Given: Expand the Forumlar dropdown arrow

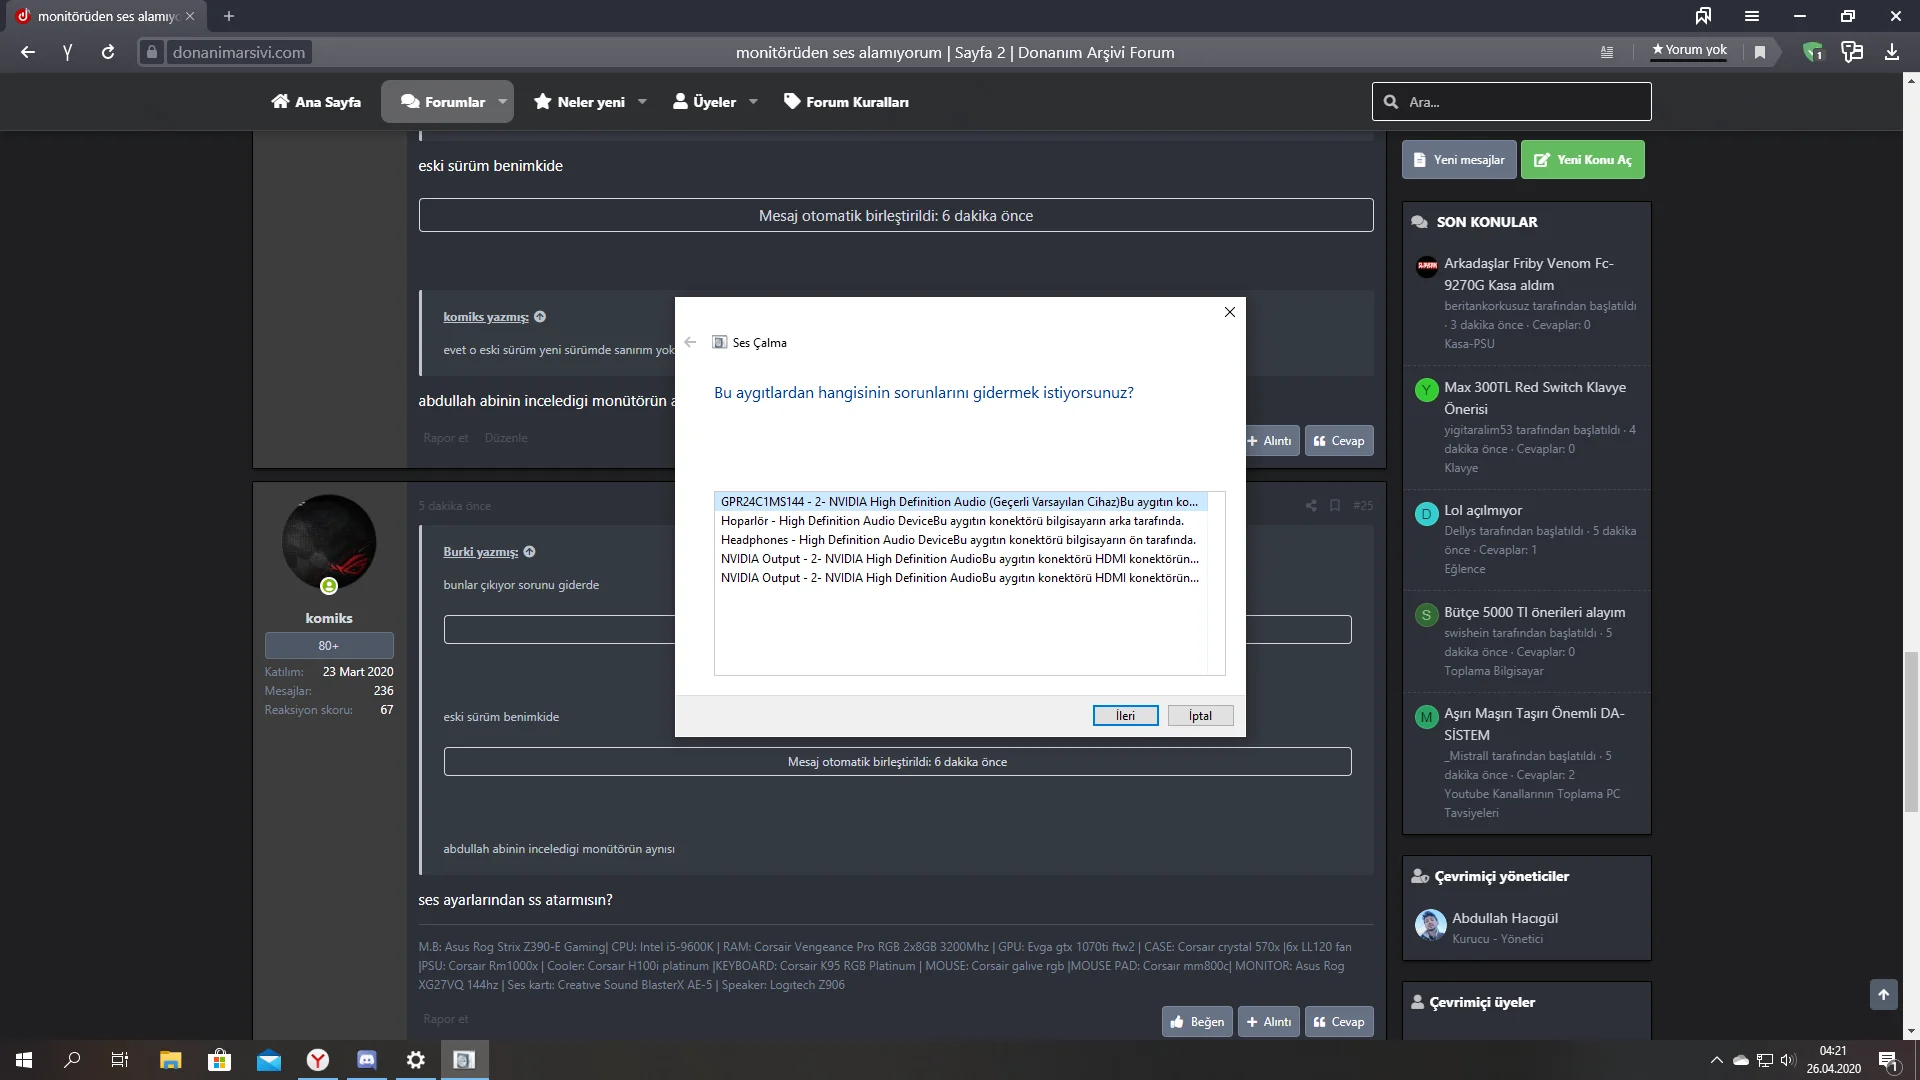Looking at the screenshot, I should (503, 102).
